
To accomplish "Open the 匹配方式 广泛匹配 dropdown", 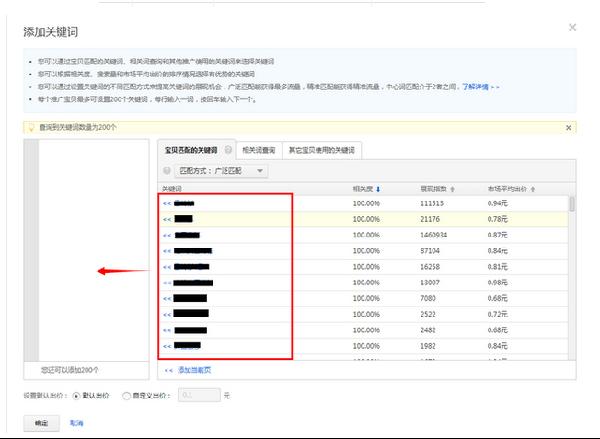I will coord(220,171).
